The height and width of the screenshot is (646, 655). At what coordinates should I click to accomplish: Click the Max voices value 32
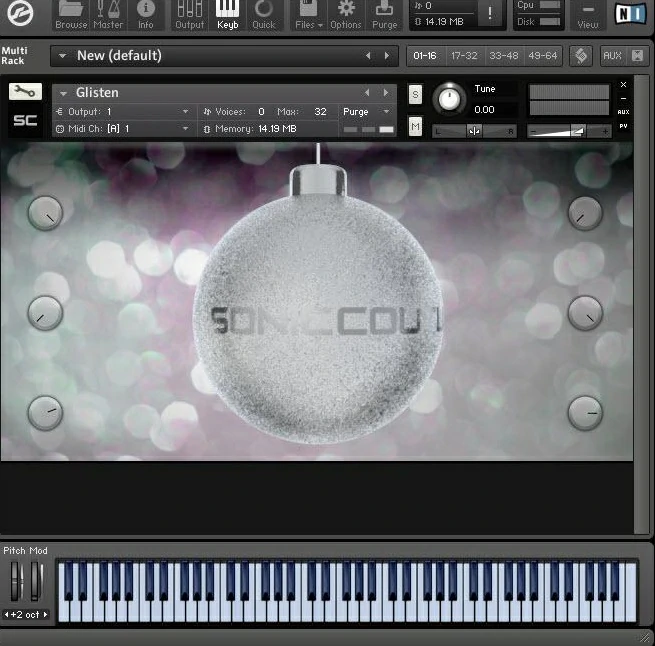tap(320, 112)
